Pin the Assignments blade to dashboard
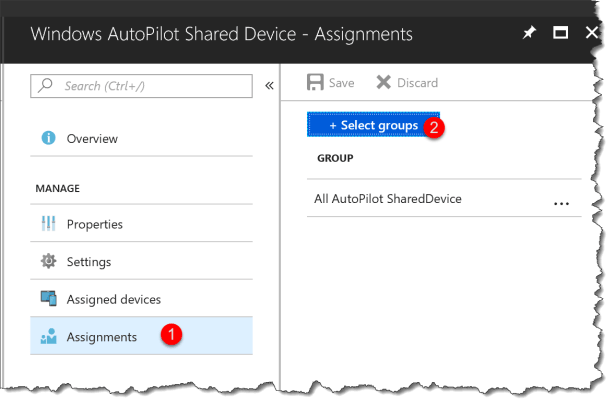Image resolution: width=615 pixels, height=406 pixels. pyautogui.click(x=529, y=33)
